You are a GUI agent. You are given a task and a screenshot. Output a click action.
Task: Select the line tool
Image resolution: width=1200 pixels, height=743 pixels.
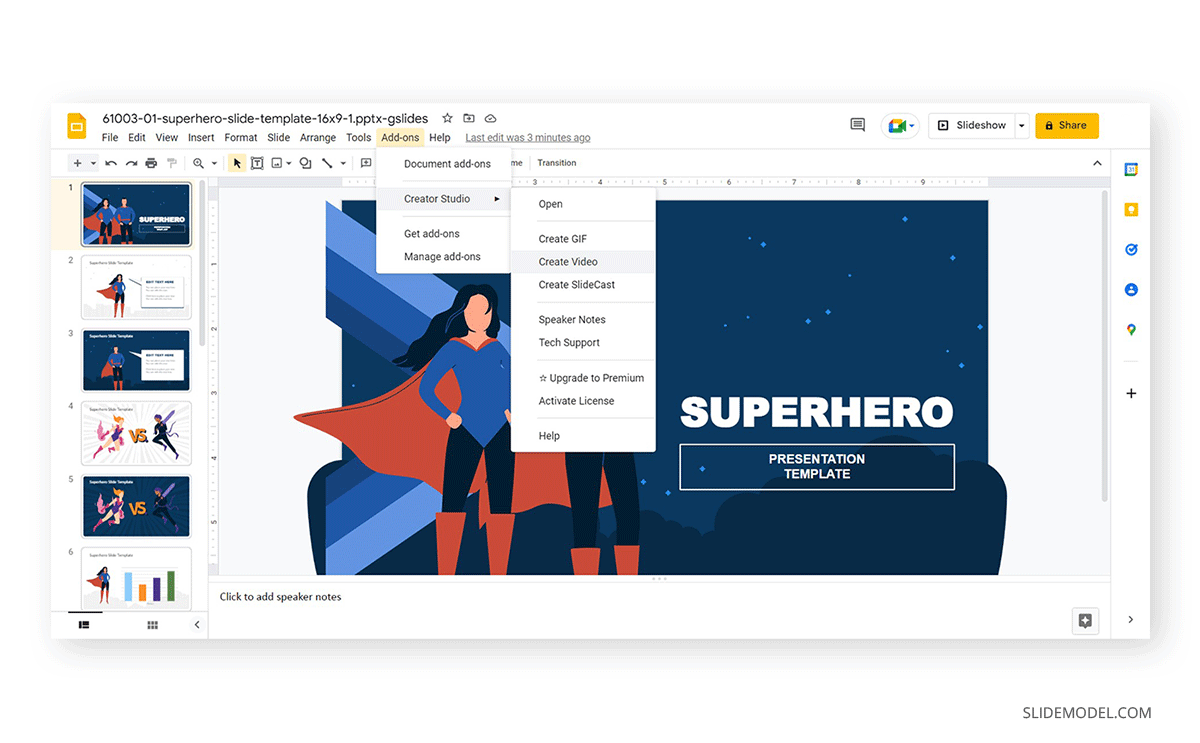(x=327, y=163)
